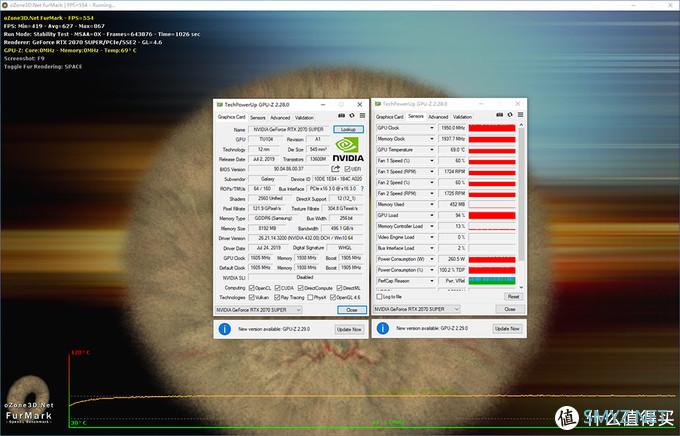Image resolution: width=680 pixels, height=436 pixels.
Task: Toggle the OpenGL 4.6 checkbox
Action: (333, 297)
